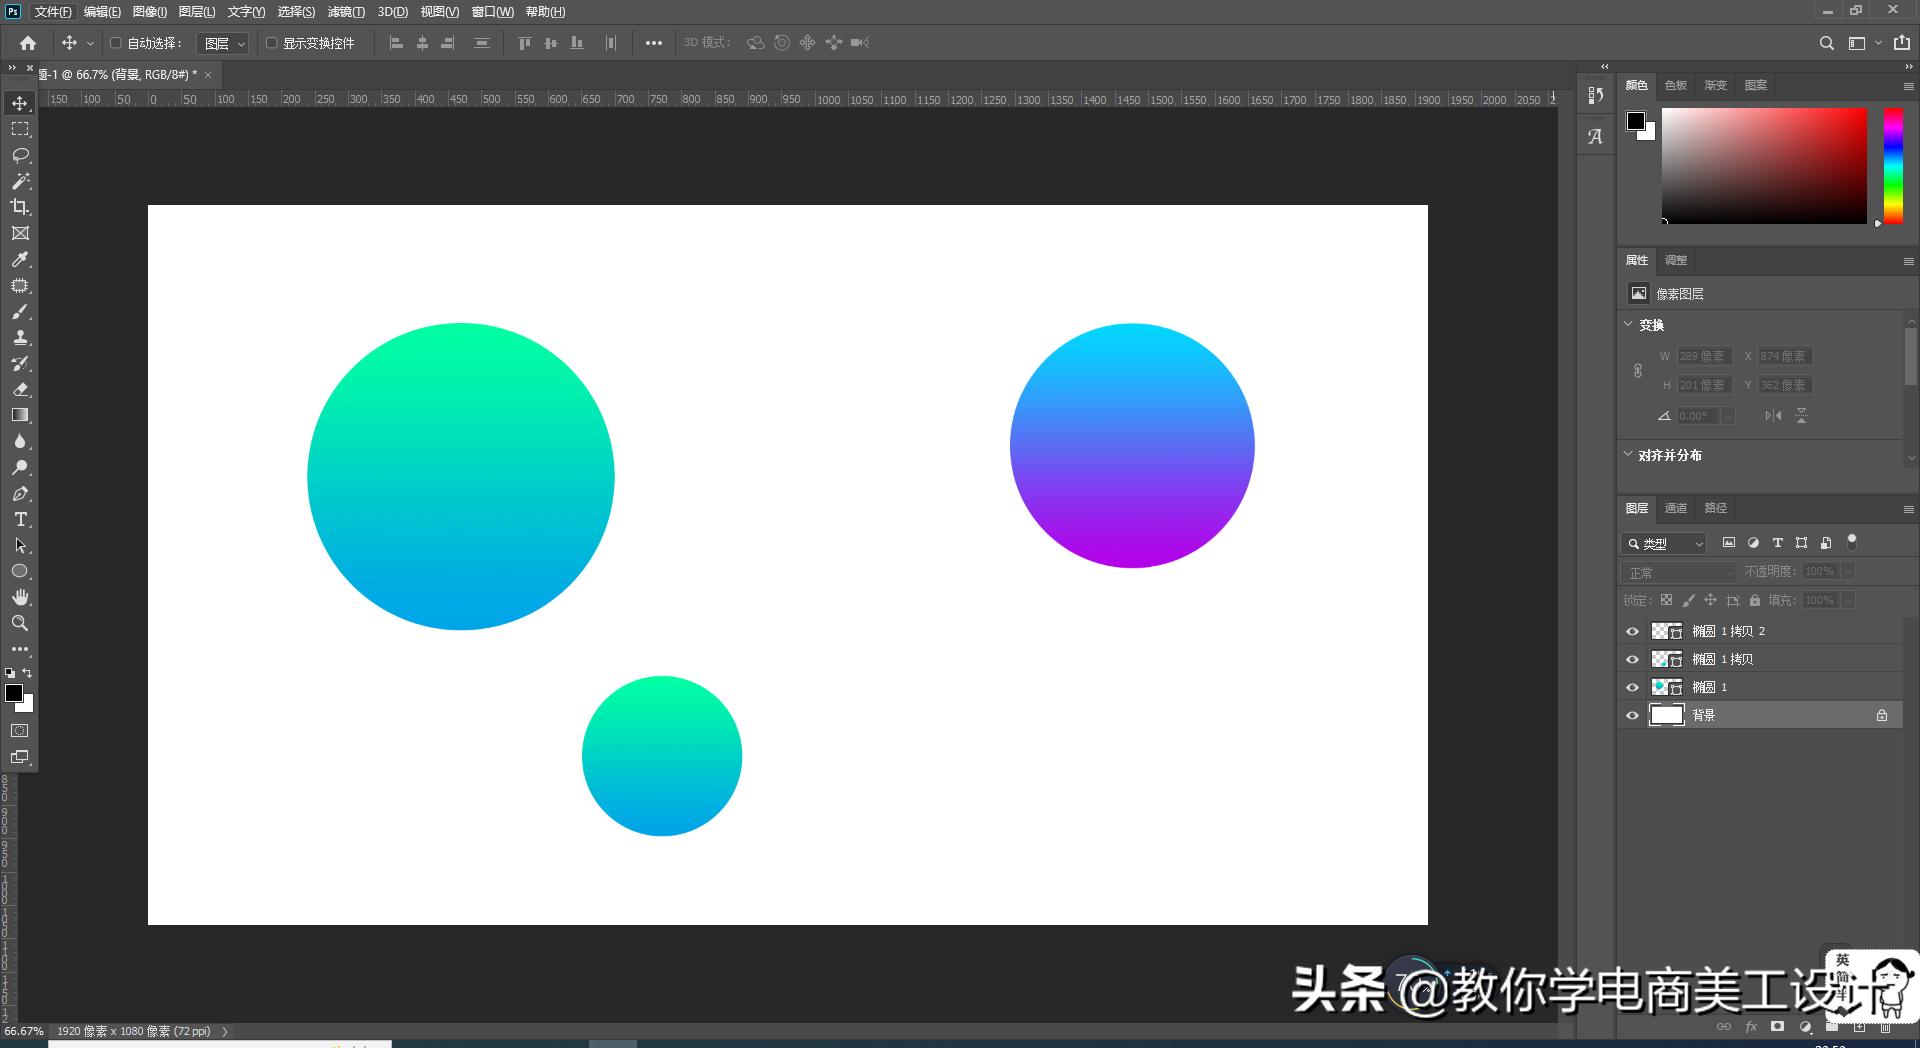Click the 调整 panel tab
The width and height of the screenshot is (1920, 1048).
[1676, 260]
